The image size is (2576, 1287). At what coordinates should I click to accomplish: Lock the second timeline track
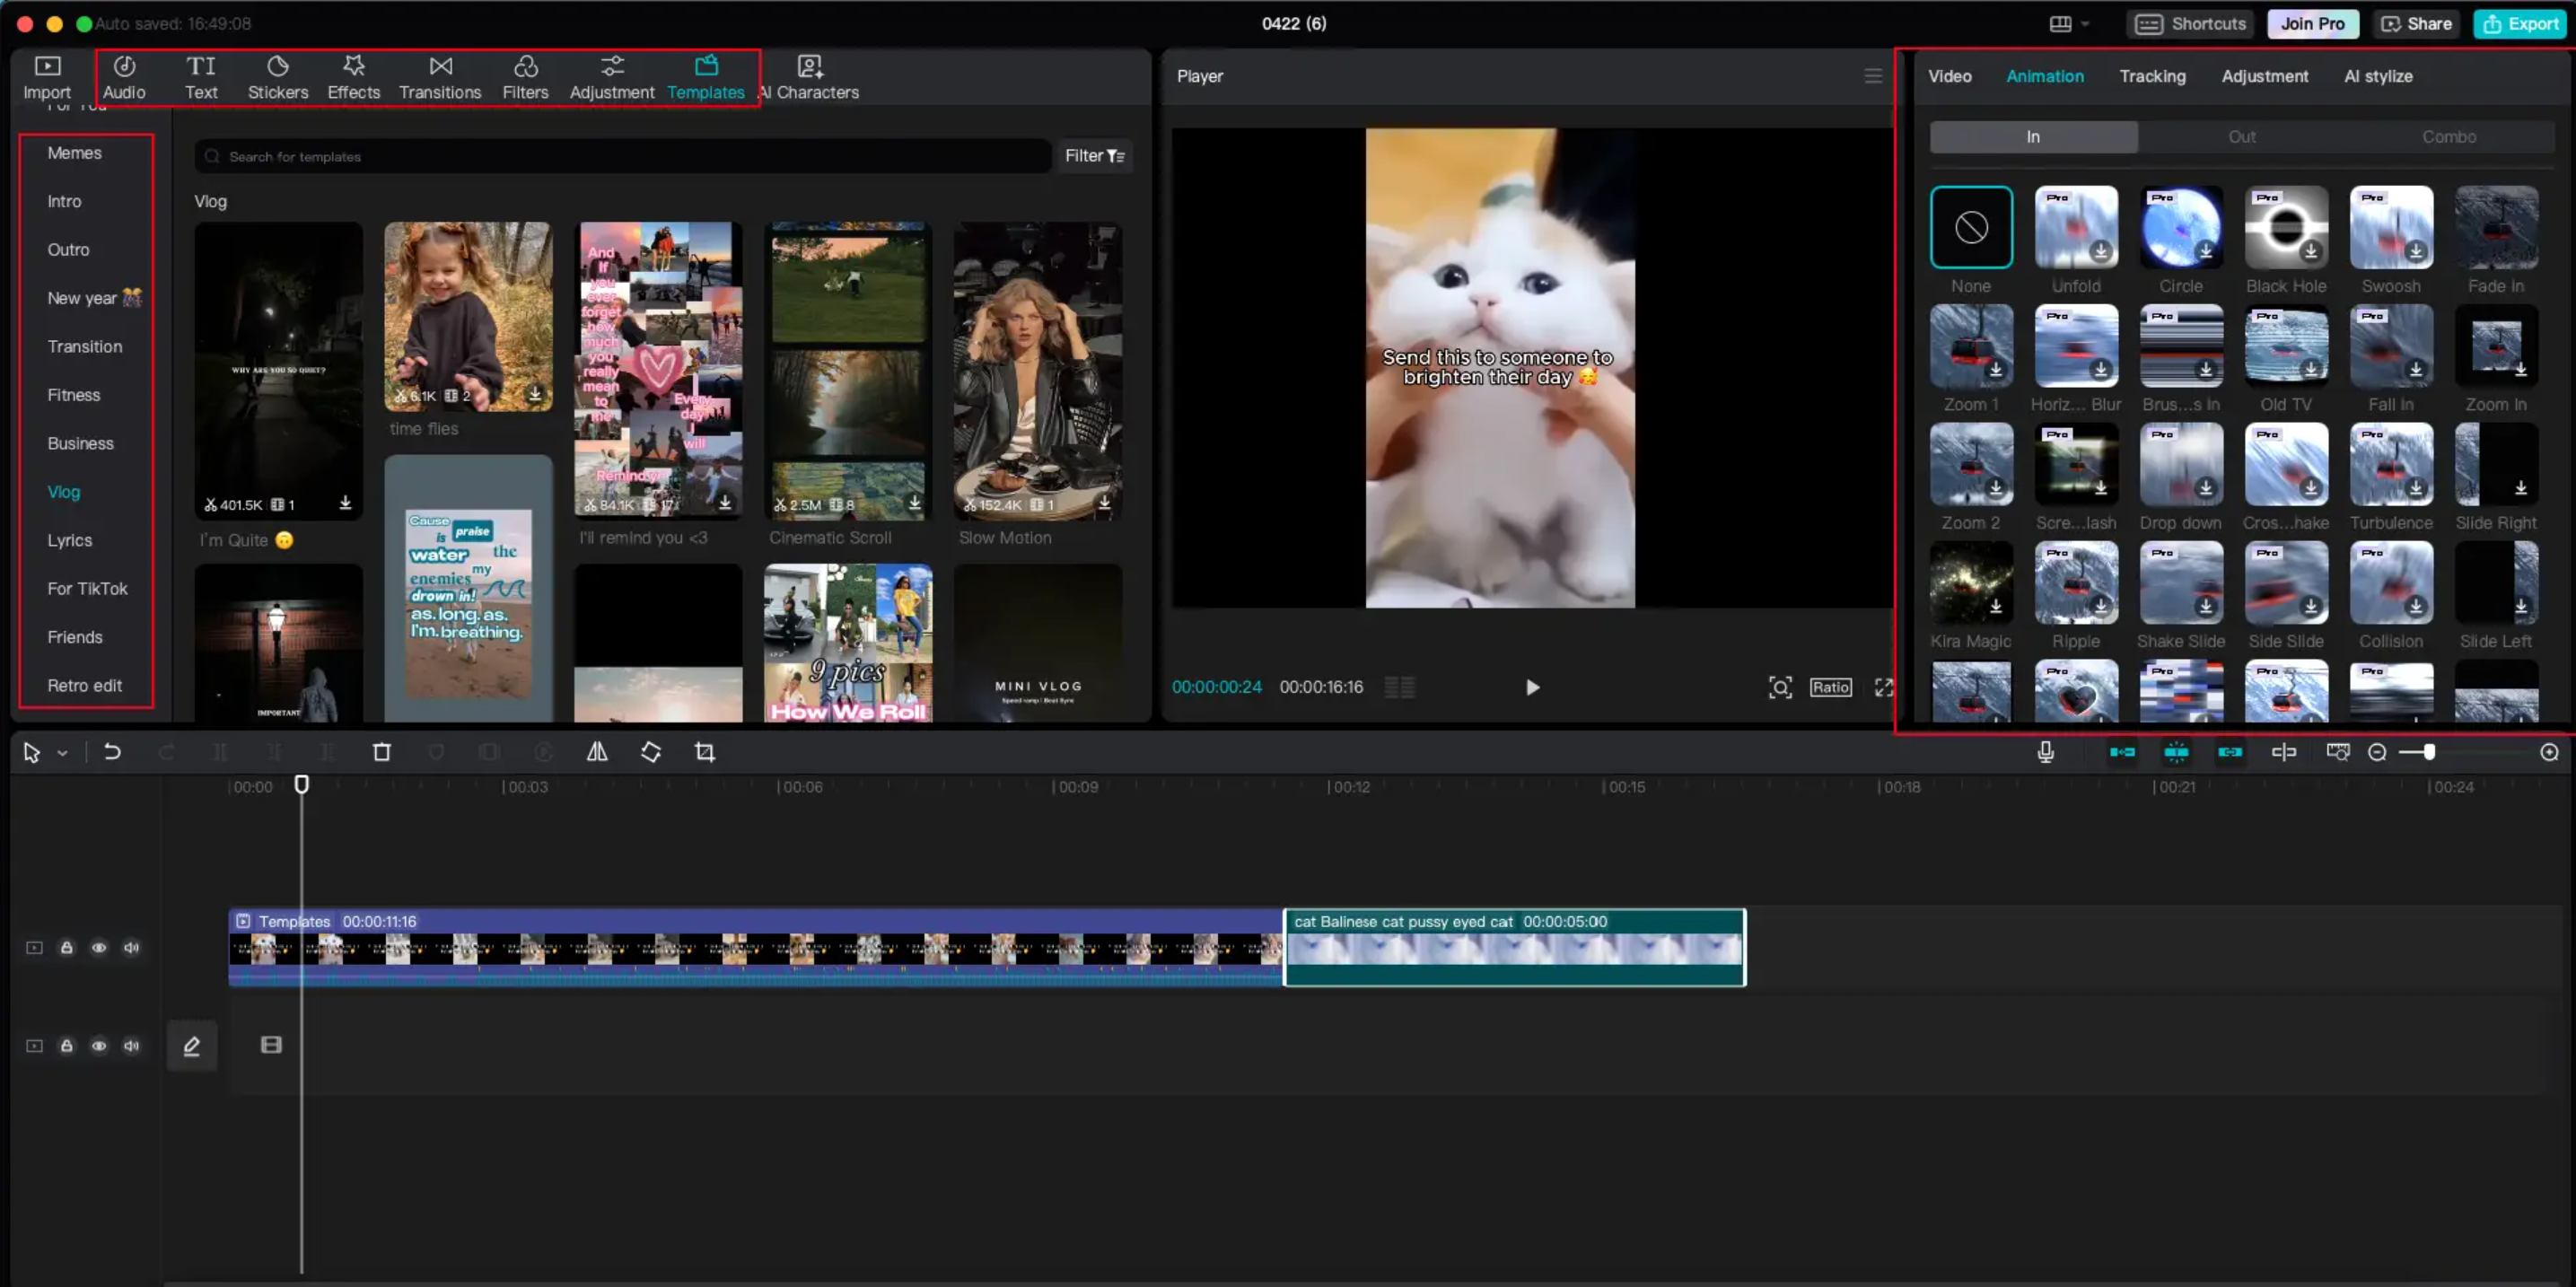click(x=67, y=1045)
